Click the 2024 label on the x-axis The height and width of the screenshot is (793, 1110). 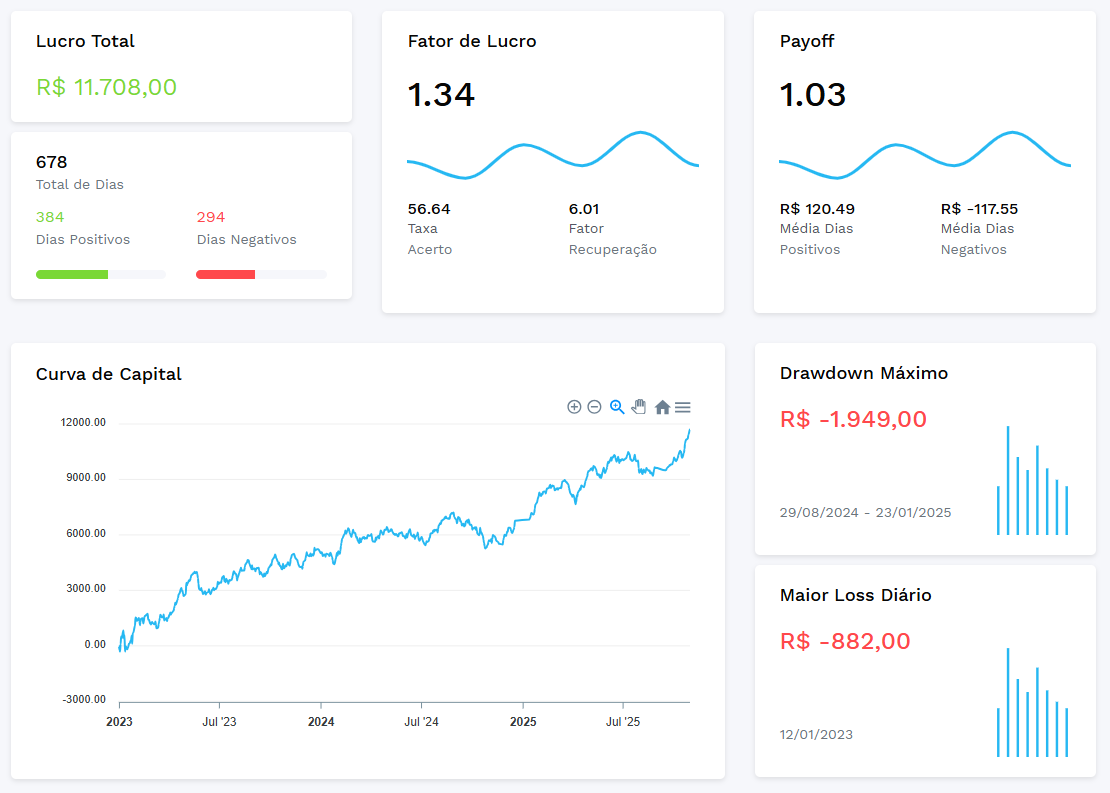(321, 721)
